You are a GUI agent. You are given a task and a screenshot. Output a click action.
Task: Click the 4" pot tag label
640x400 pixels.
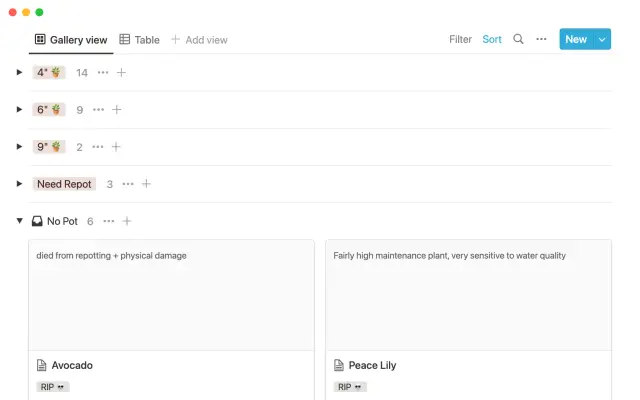tap(49, 73)
